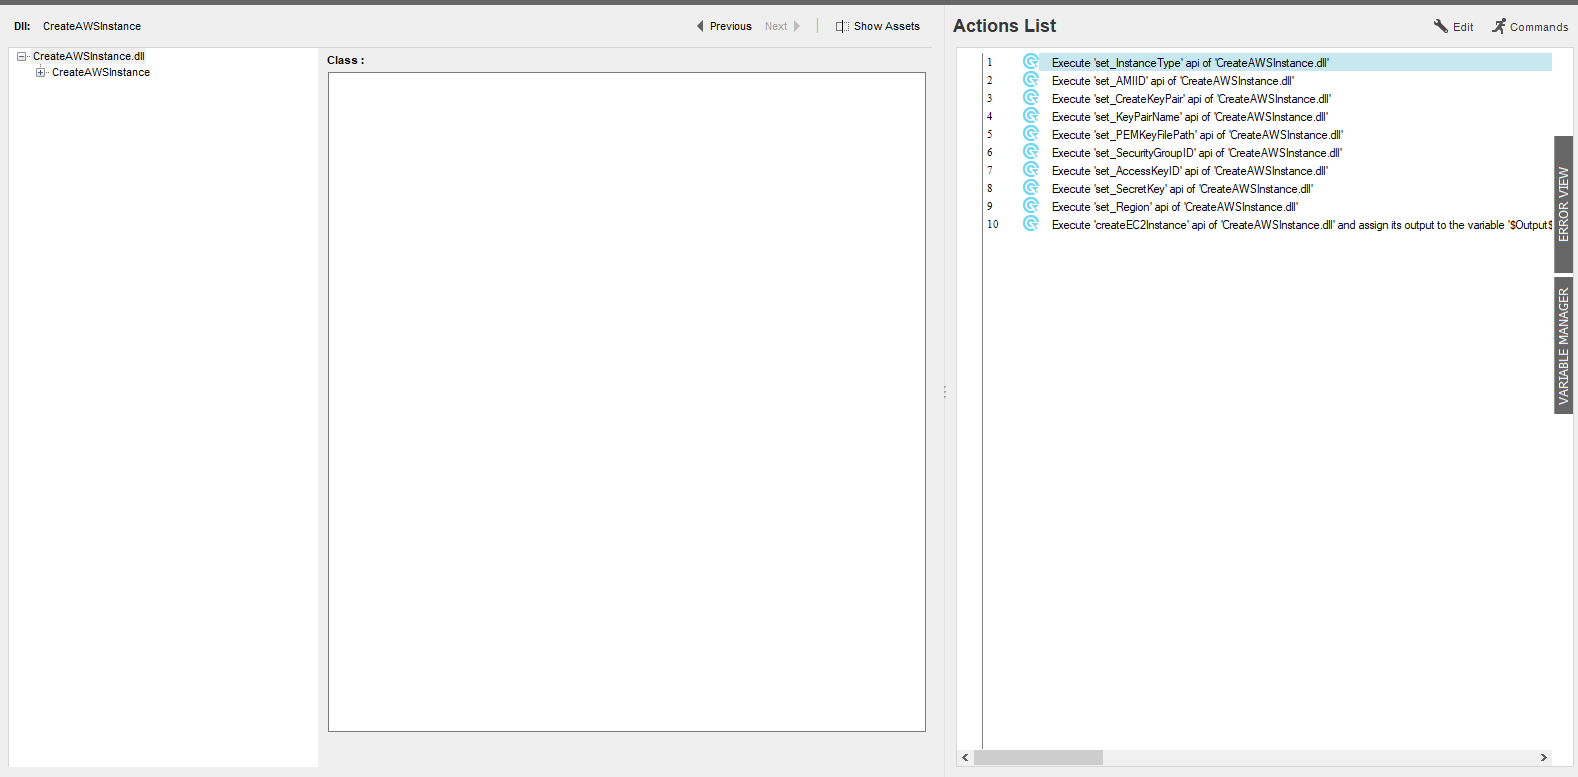Click the 'Actions List' heading
The height and width of the screenshot is (777, 1578).
click(1004, 26)
